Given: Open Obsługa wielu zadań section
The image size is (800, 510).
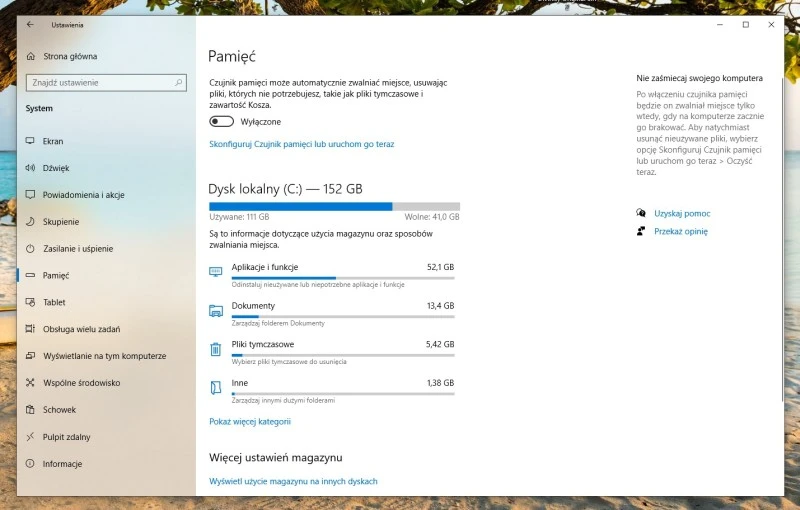Looking at the screenshot, I should pyautogui.click(x=80, y=329).
